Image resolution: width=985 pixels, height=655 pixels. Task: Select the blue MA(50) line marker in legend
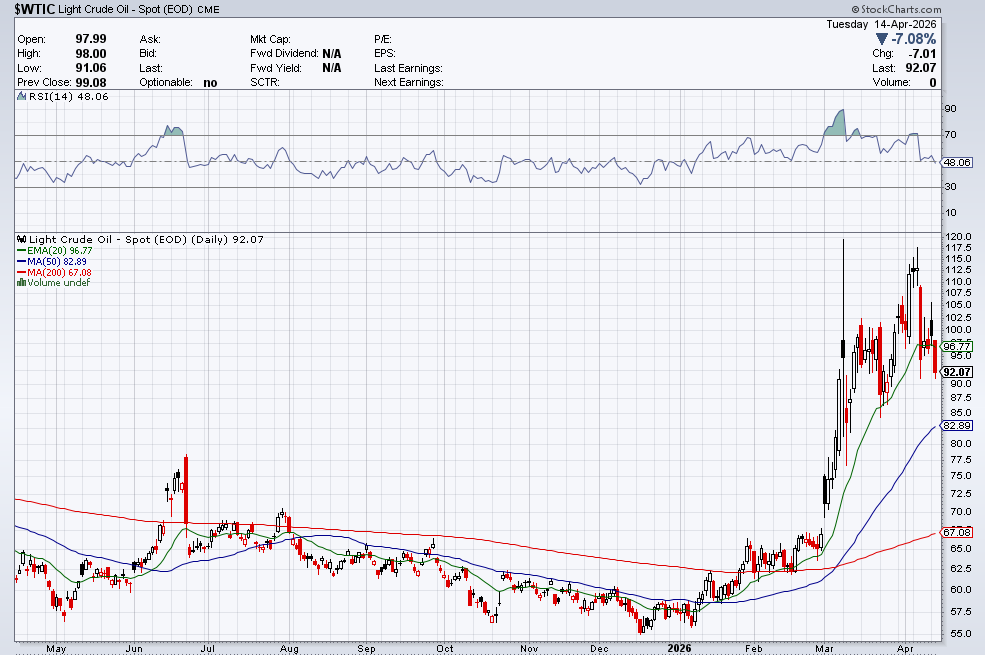(22, 261)
